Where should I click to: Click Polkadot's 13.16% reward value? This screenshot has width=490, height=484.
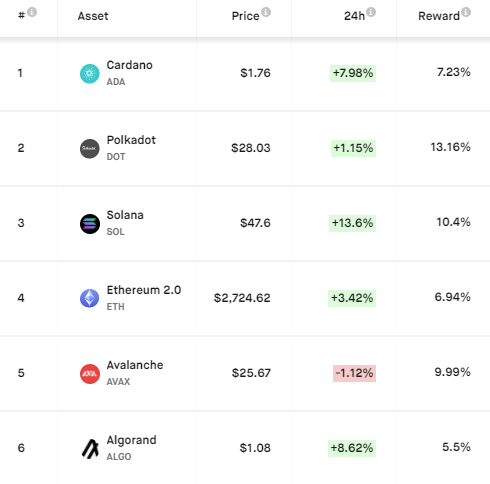(450, 147)
